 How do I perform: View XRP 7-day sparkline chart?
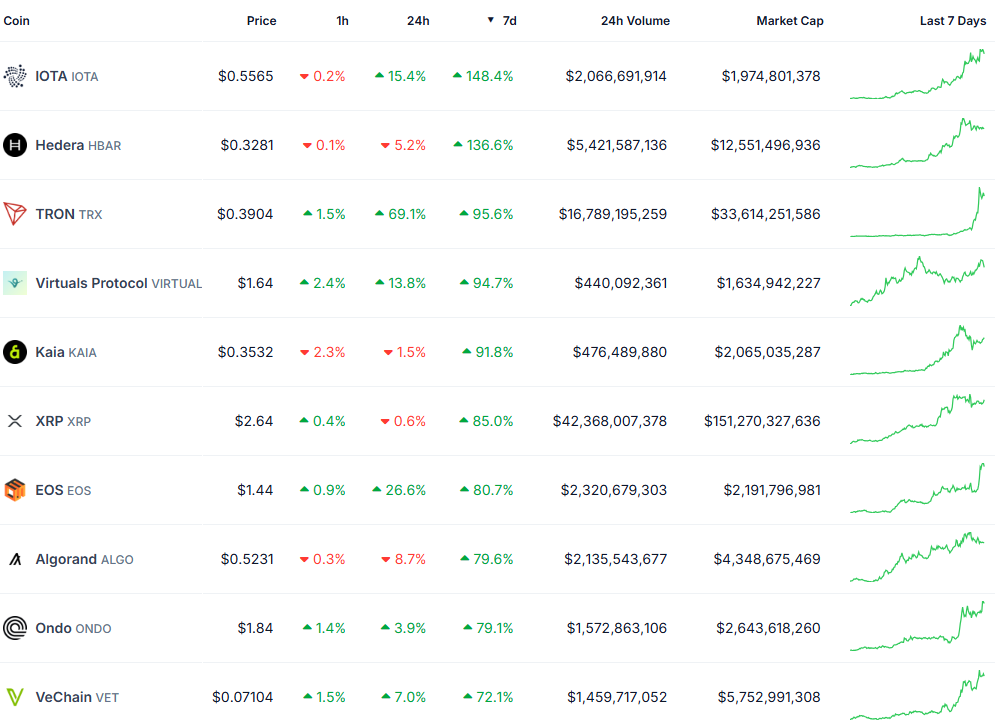click(918, 419)
